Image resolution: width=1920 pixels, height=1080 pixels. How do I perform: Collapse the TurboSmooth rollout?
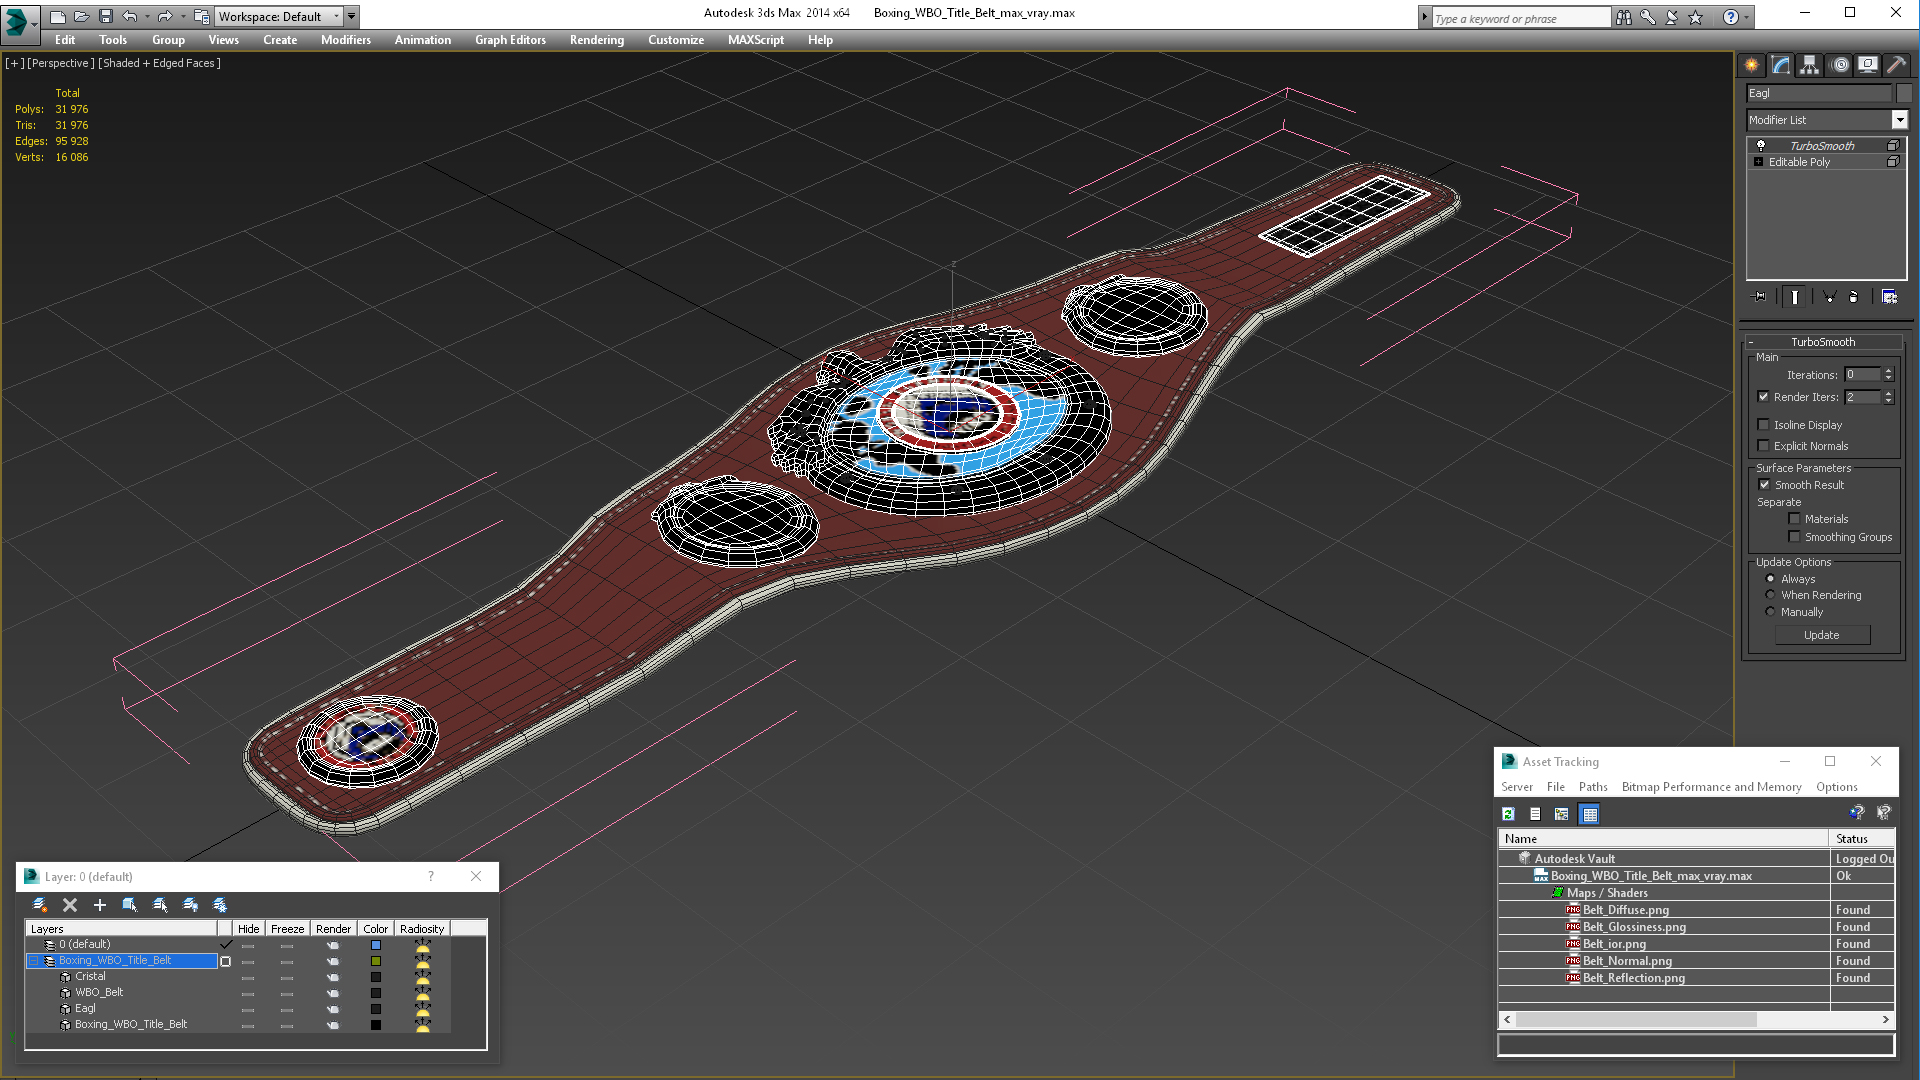1822,342
